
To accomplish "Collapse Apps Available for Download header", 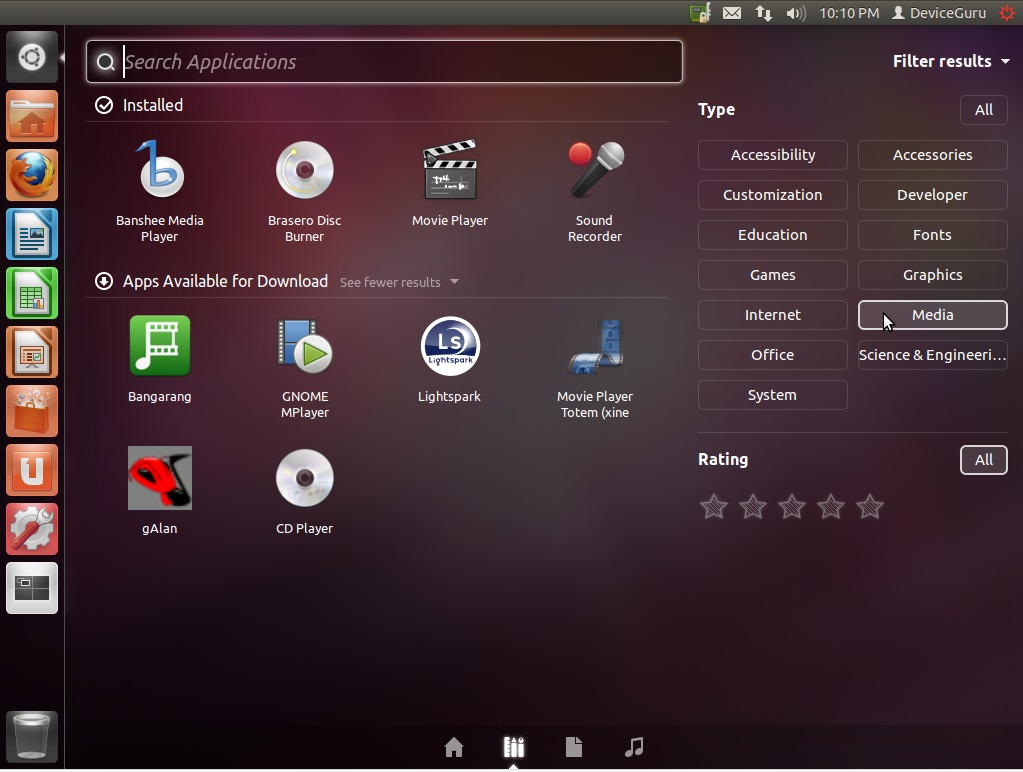I will point(211,281).
